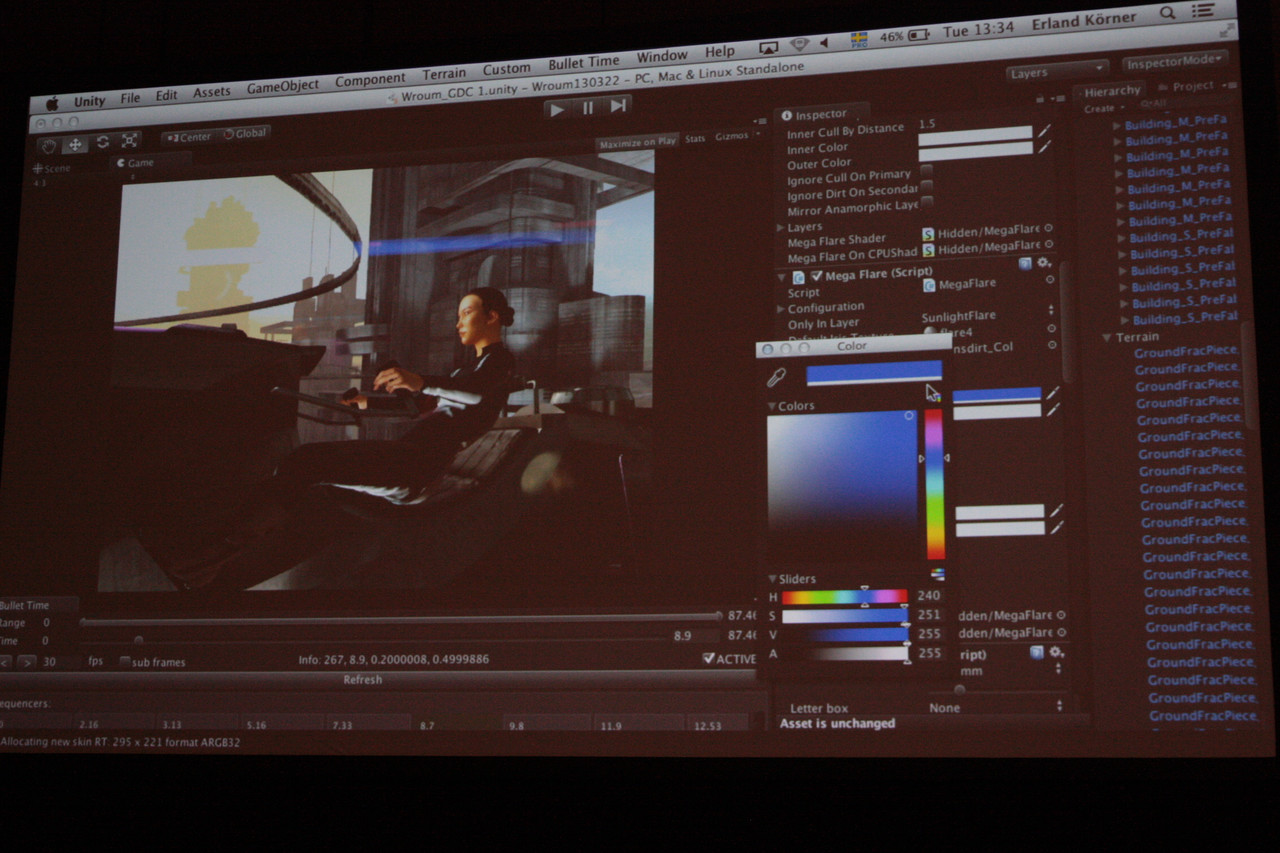Open Mega Flare component gear settings

pos(1044,263)
